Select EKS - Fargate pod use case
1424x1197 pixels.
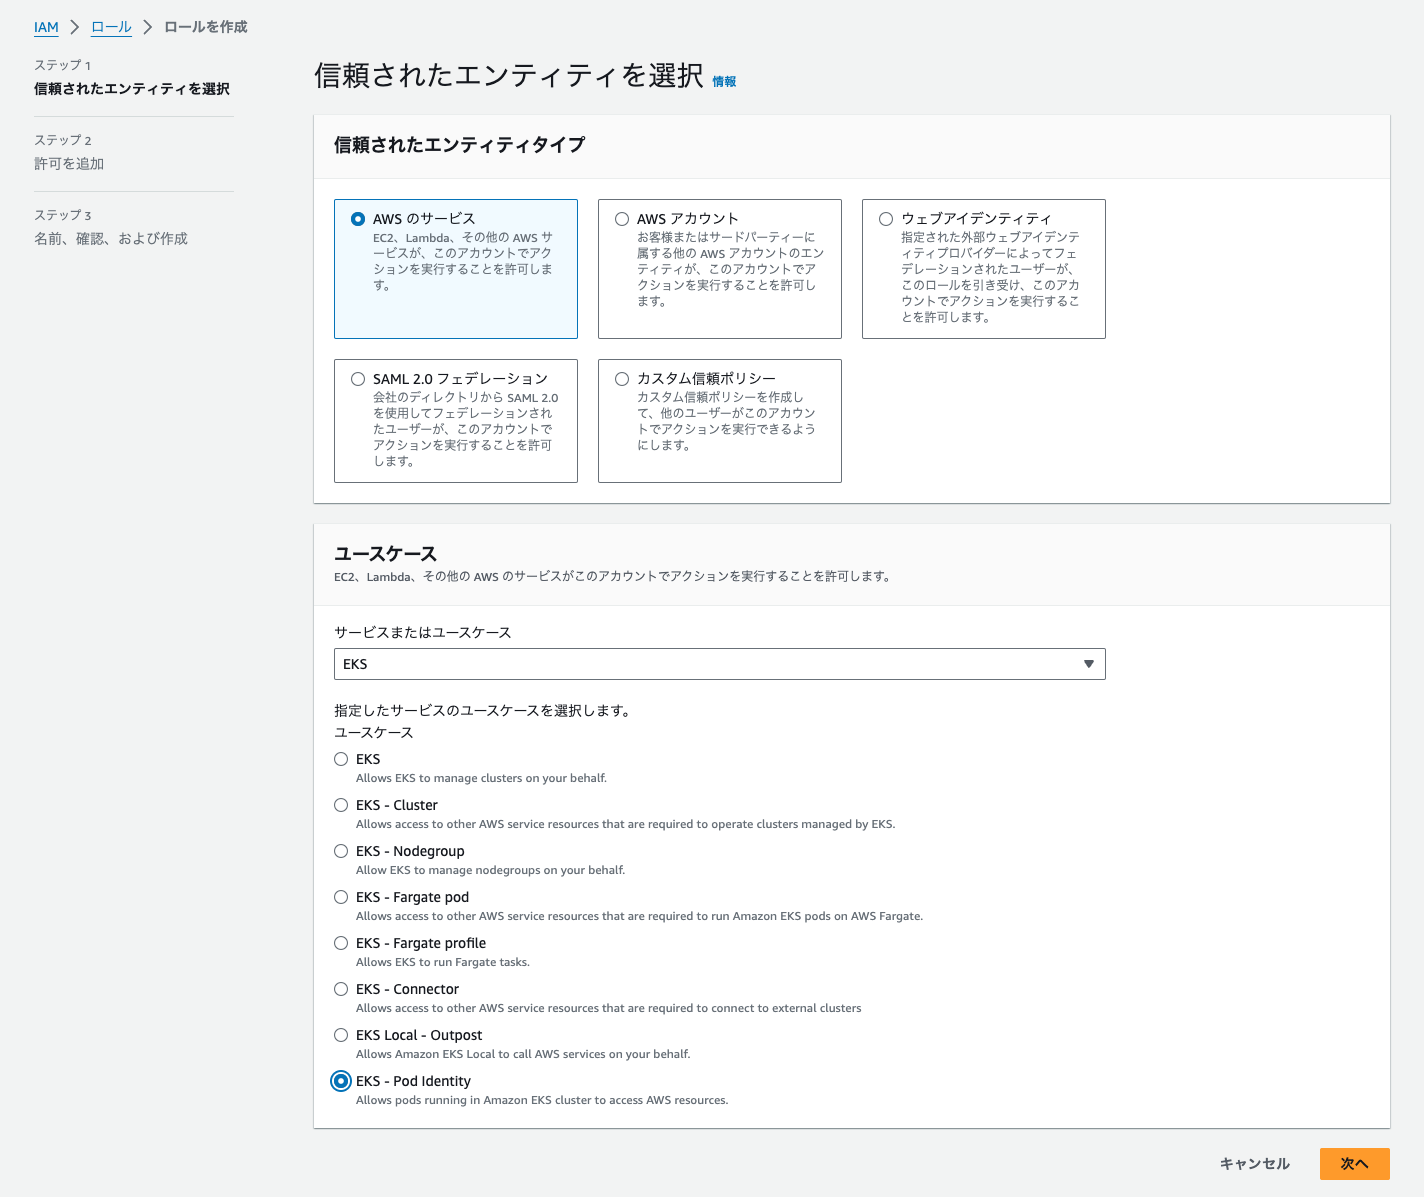(x=341, y=897)
